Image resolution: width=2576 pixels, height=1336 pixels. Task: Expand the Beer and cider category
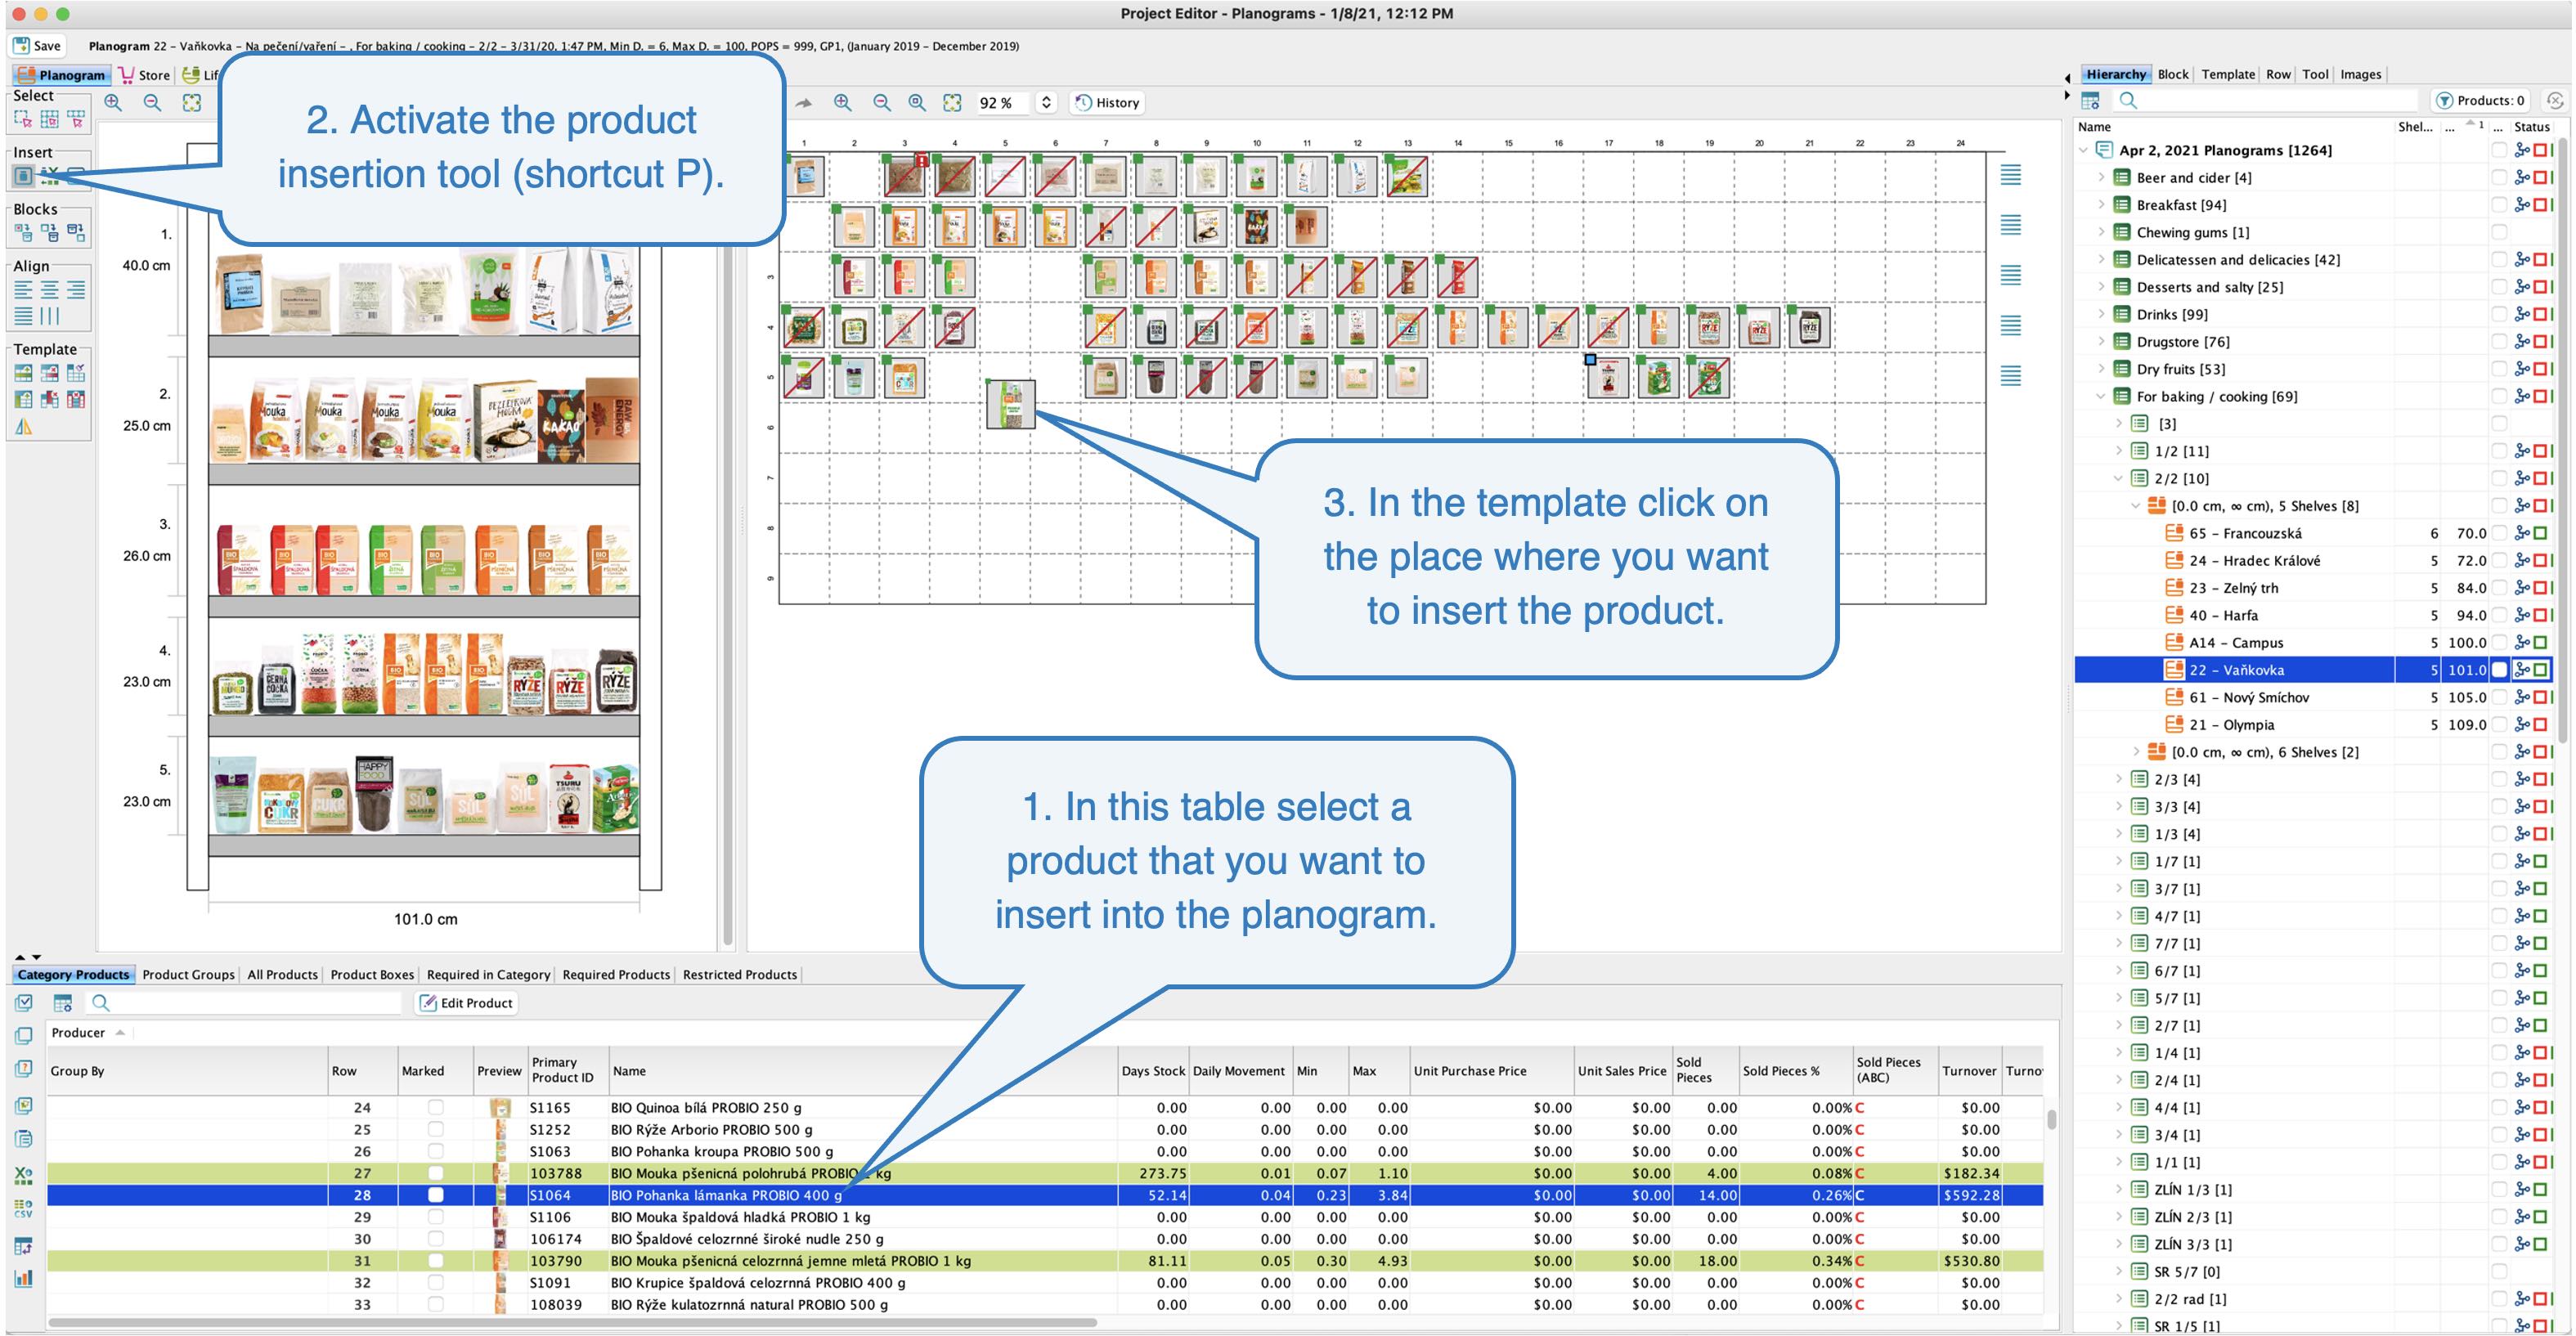2100,178
